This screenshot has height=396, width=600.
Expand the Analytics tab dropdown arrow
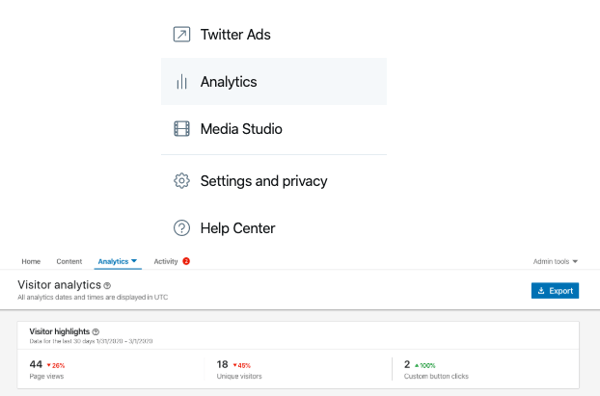click(134, 261)
